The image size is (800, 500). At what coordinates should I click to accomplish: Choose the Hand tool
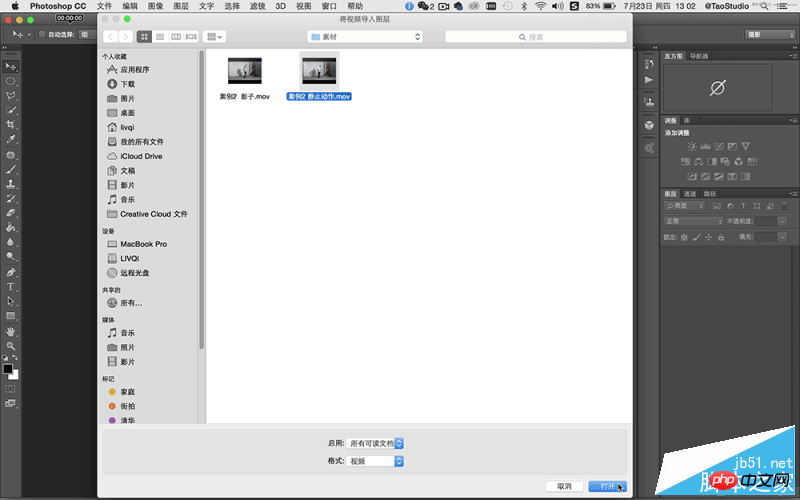pyautogui.click(x=10, y=331)
